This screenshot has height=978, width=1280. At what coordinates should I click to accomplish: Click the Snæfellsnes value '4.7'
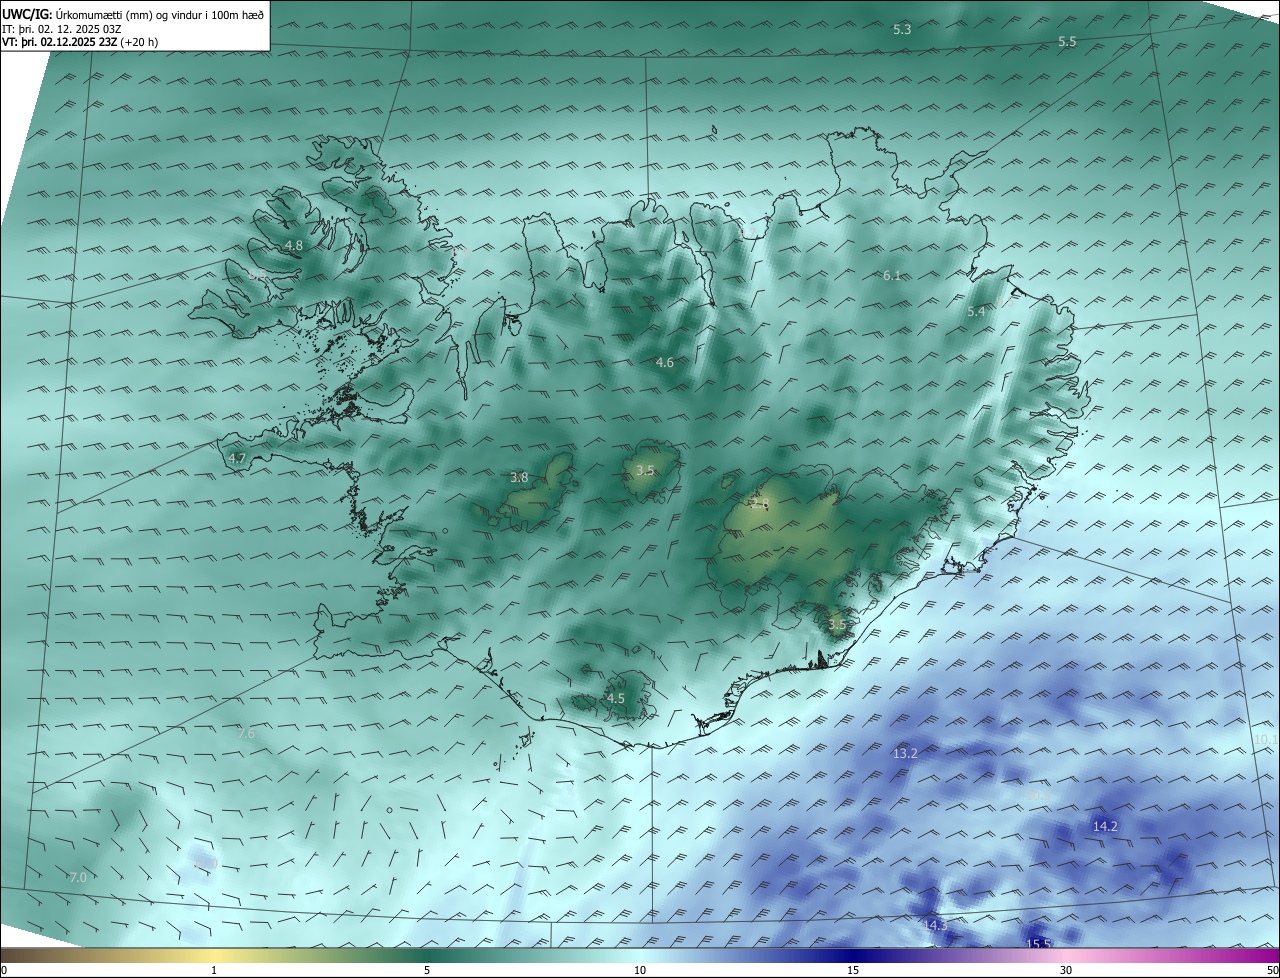point(237,459)
